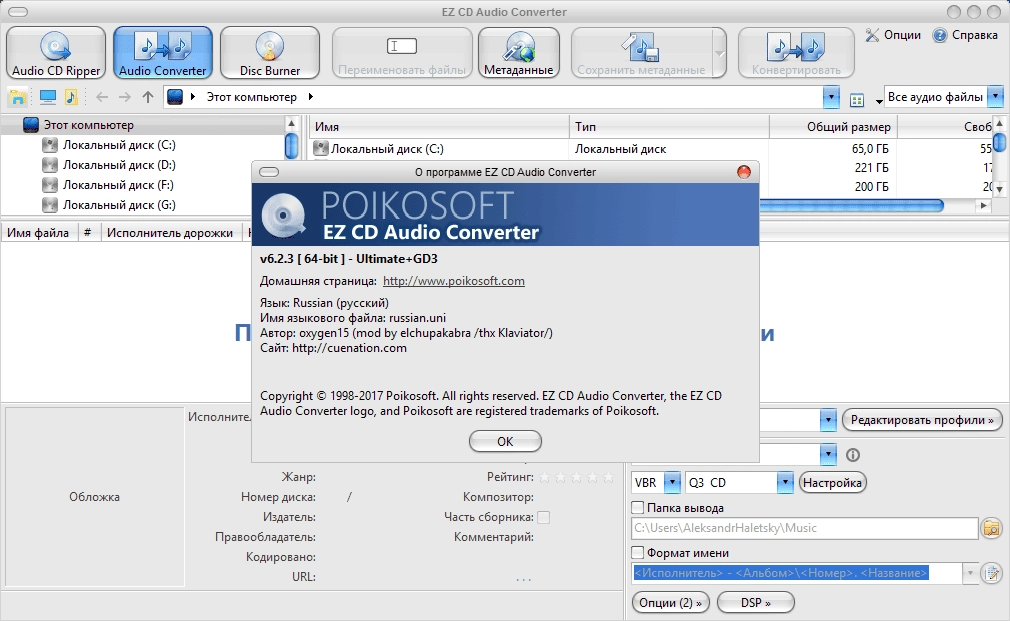Open the Все аудио файлы filter dropdown

996,97
